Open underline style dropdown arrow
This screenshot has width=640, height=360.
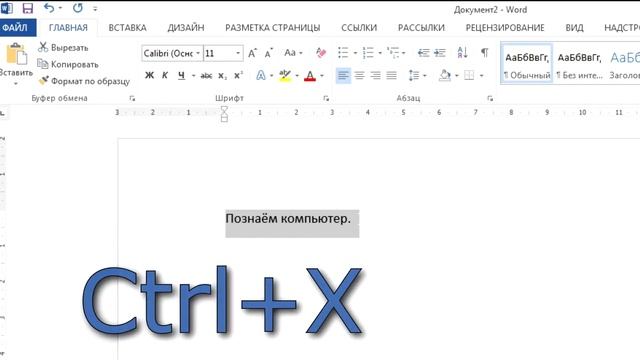point(193,76)
